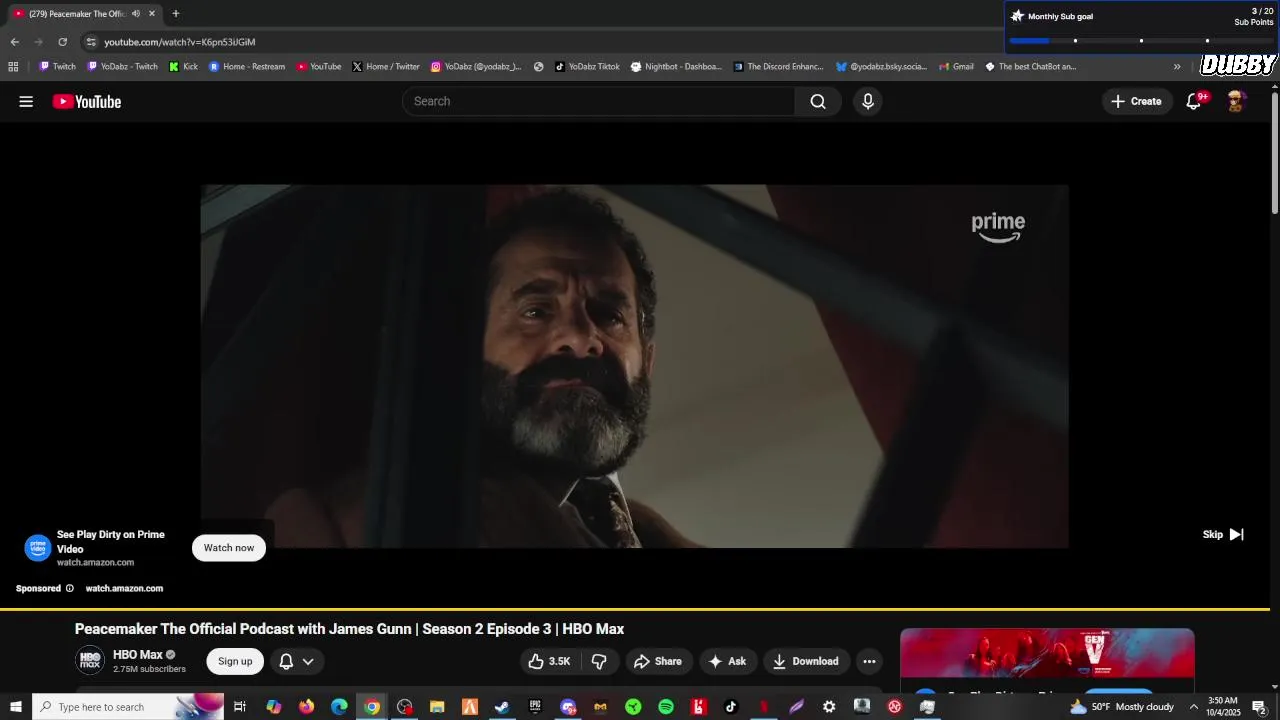
Task: Click the Chrome address bar URL
Action: point(180,42)
